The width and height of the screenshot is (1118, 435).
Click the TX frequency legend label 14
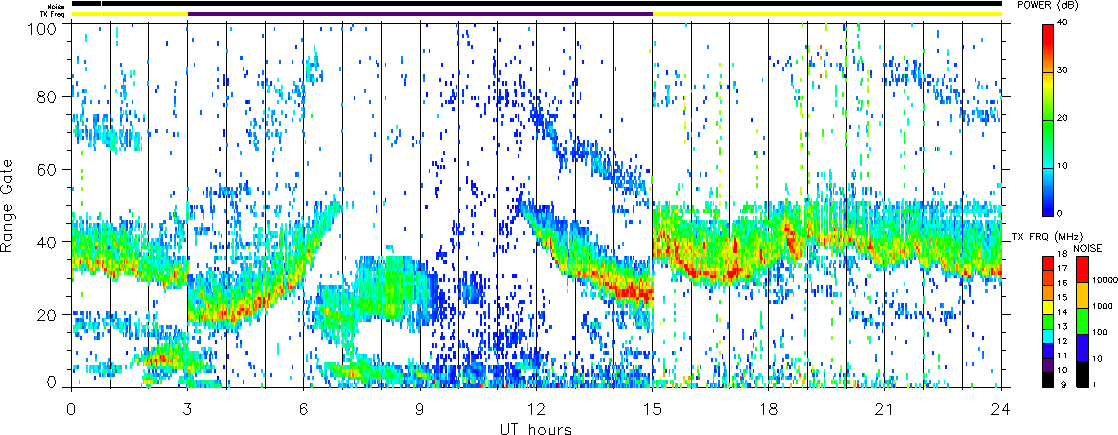pyautogui.click(x=1062, y=312)
